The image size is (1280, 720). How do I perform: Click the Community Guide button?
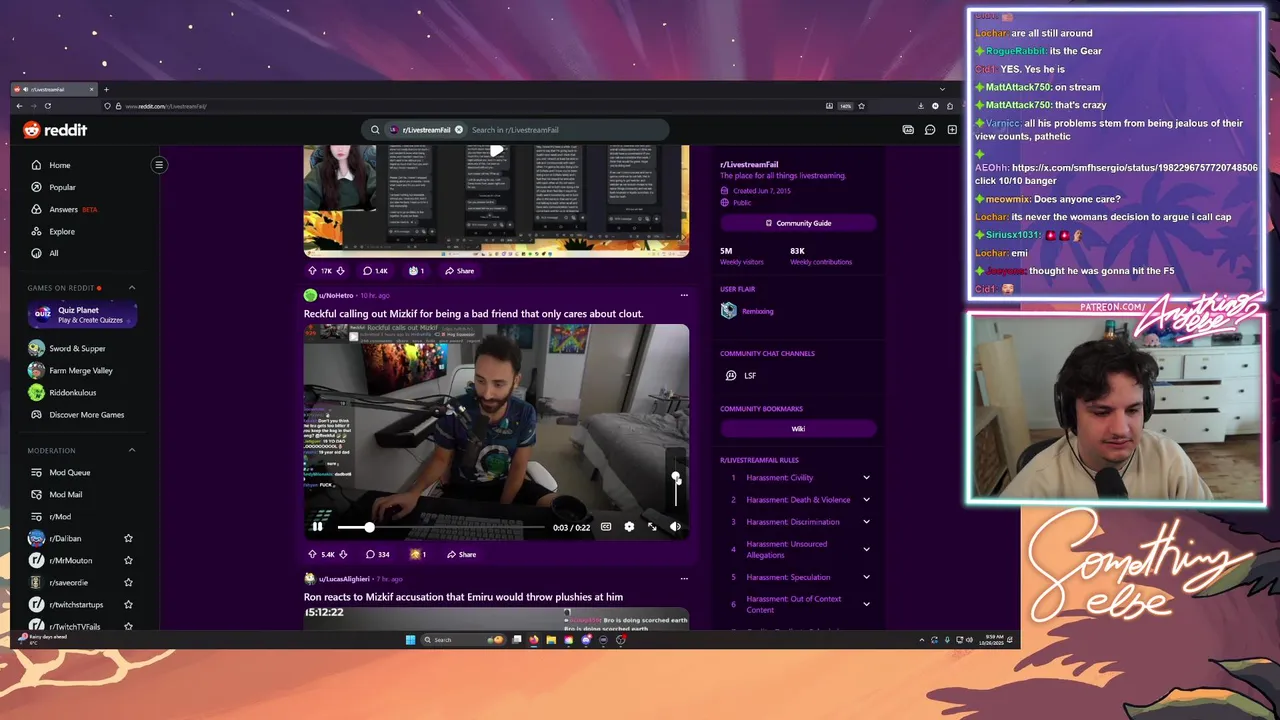[798, 223]
